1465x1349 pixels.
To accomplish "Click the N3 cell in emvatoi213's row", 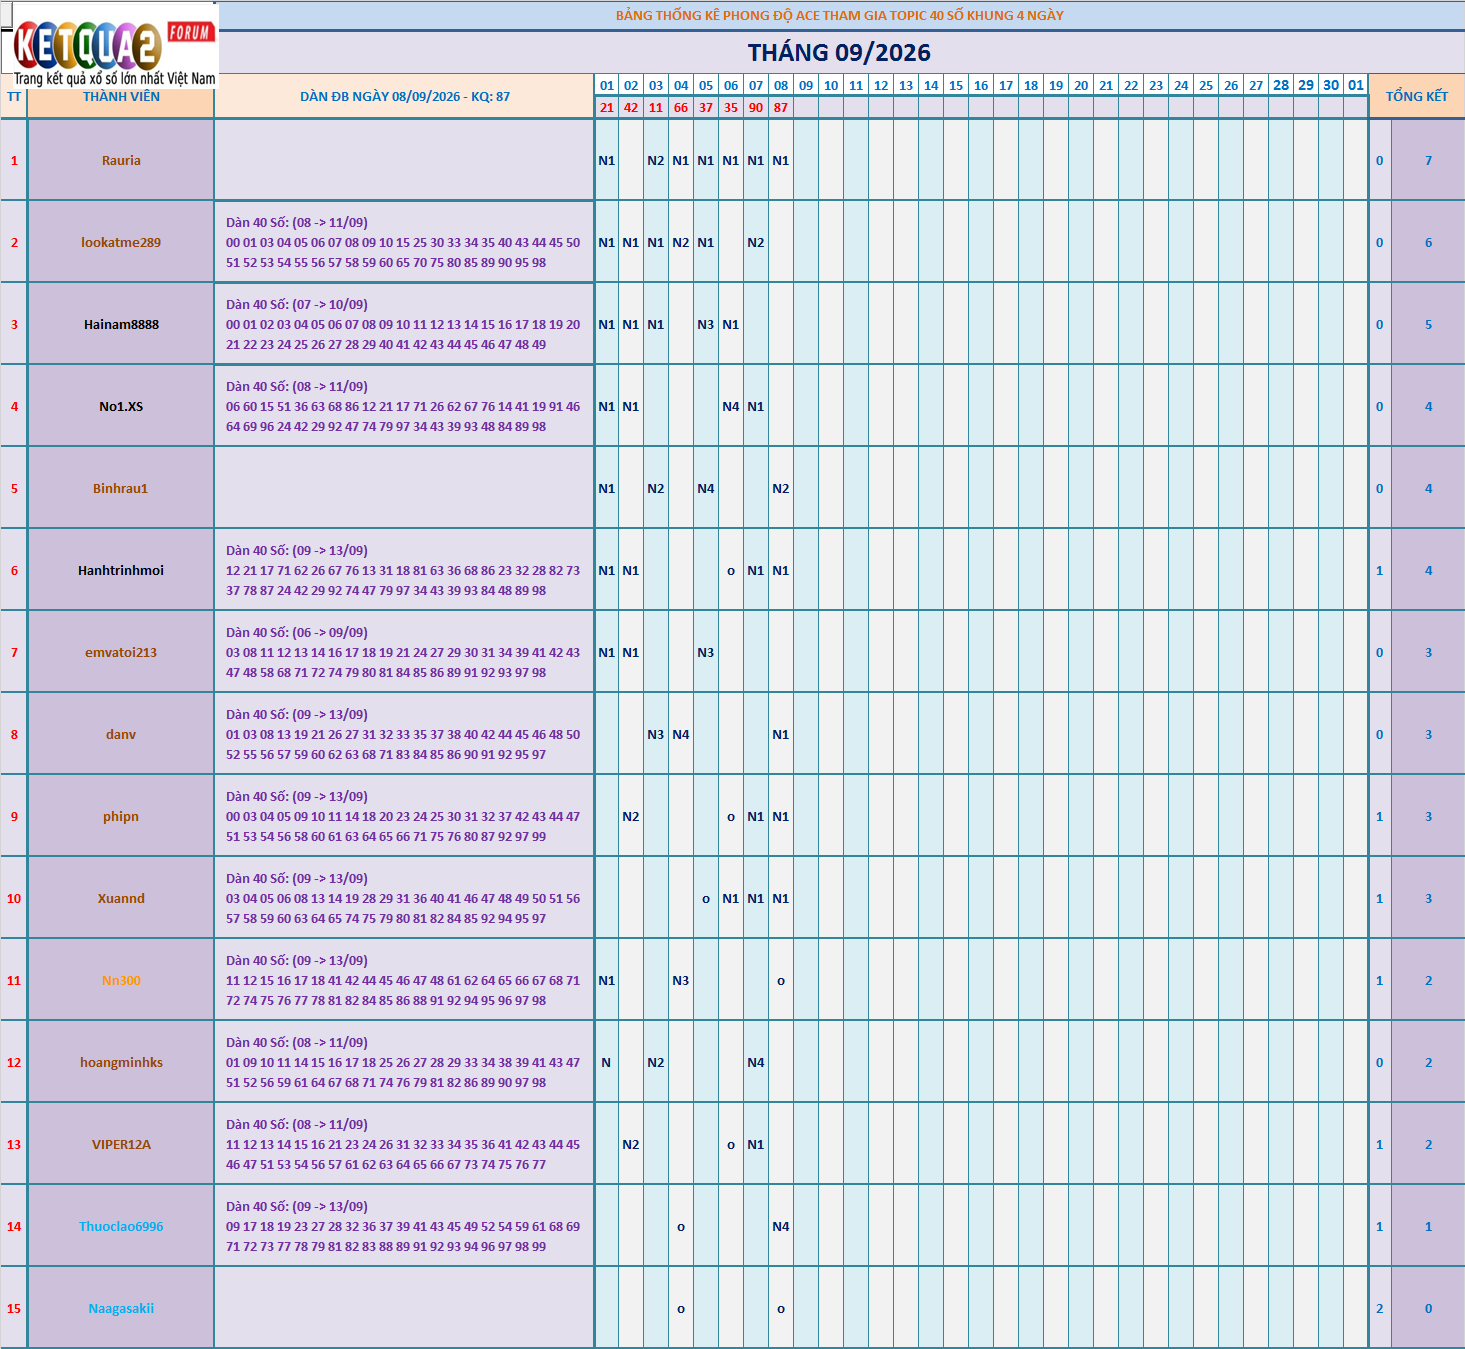I will tap(706, 652).
